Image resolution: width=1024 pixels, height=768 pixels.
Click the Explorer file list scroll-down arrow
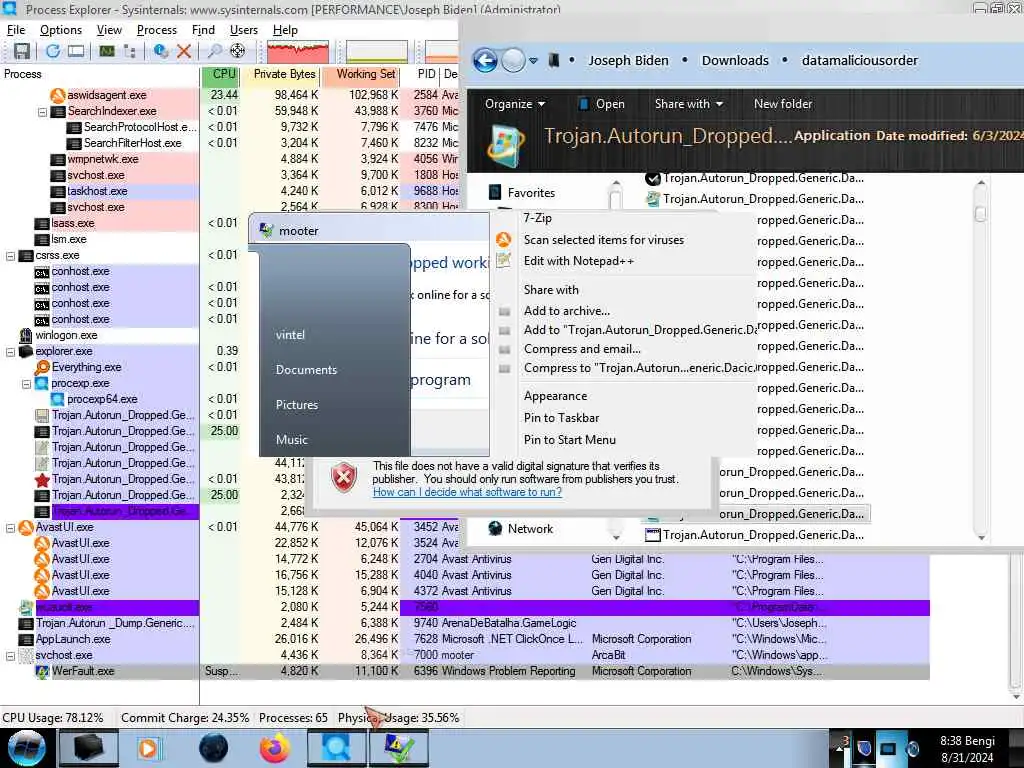981,537
